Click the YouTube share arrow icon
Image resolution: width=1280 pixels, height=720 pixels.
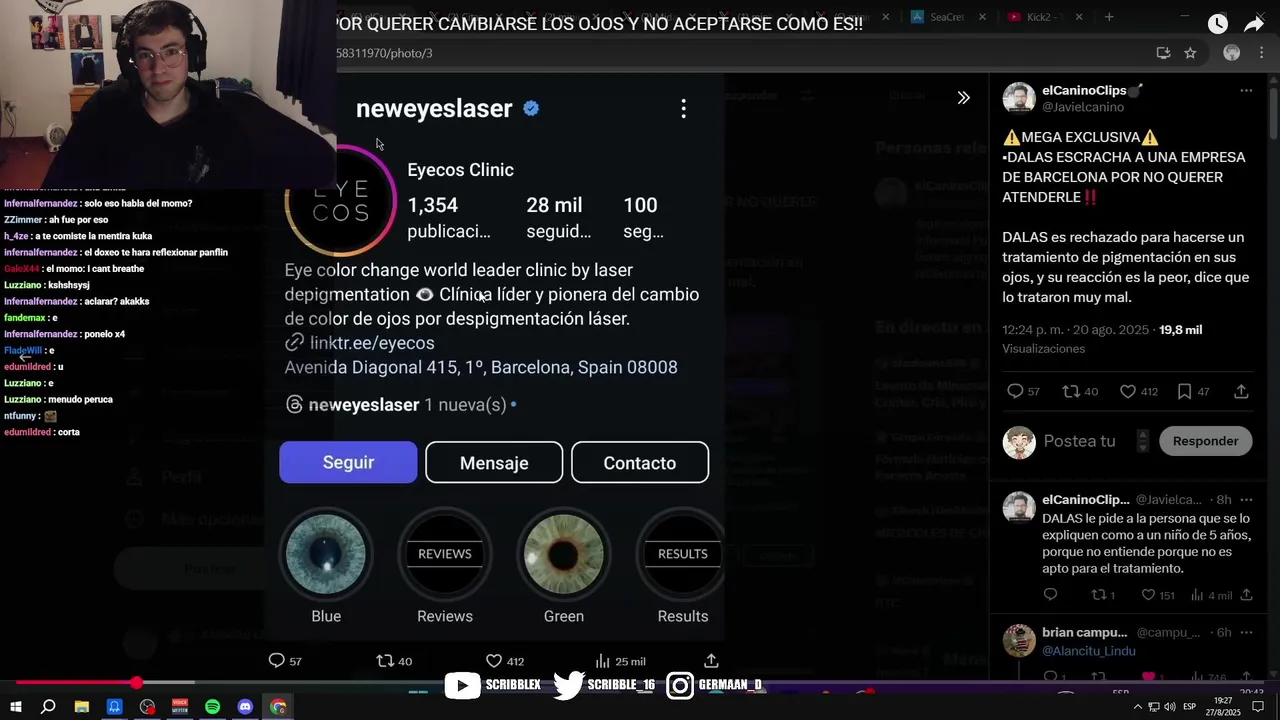click(x=1254, y=24)
